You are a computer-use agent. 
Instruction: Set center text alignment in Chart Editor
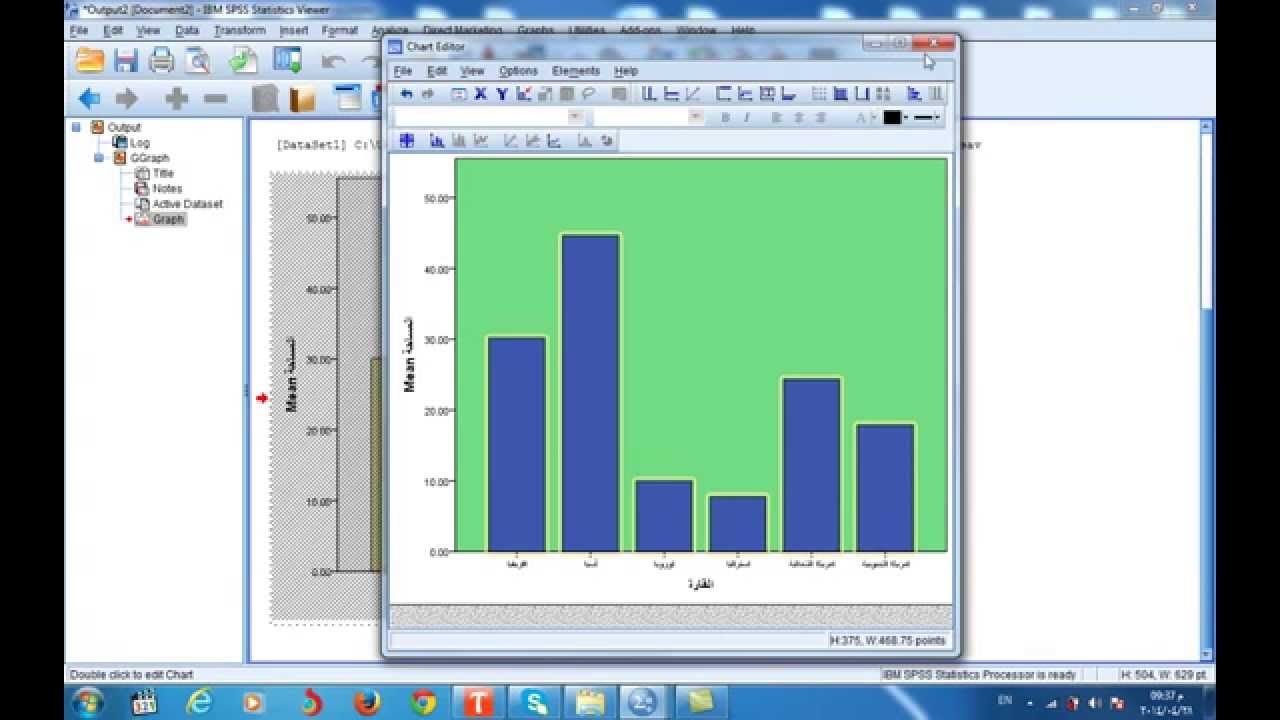pyautogui.click(x=798, y=117)
